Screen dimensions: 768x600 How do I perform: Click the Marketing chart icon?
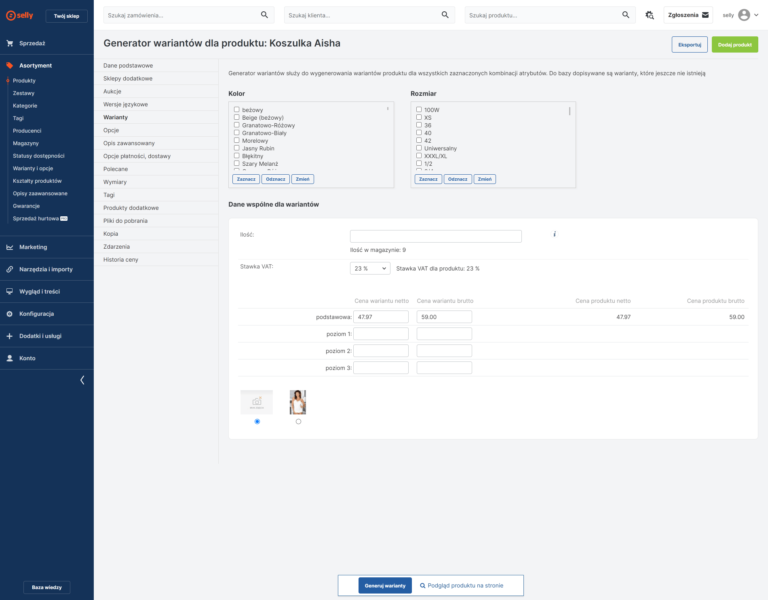point(10,246)
